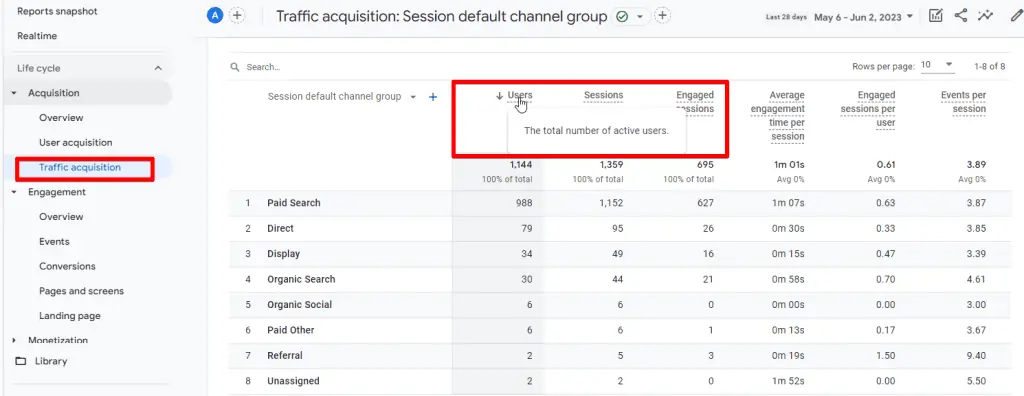Open the Pages and screens report

pyautogui.click(x=82, y=291)
